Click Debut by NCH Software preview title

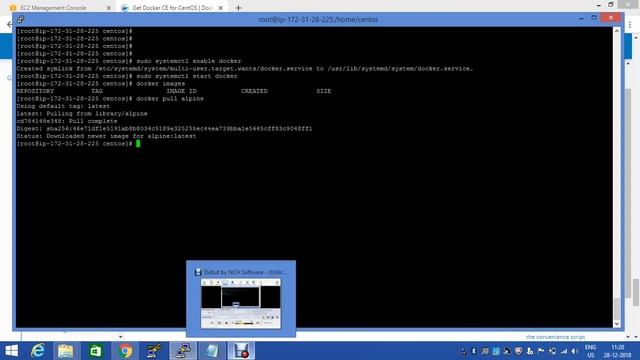[245, 272]
